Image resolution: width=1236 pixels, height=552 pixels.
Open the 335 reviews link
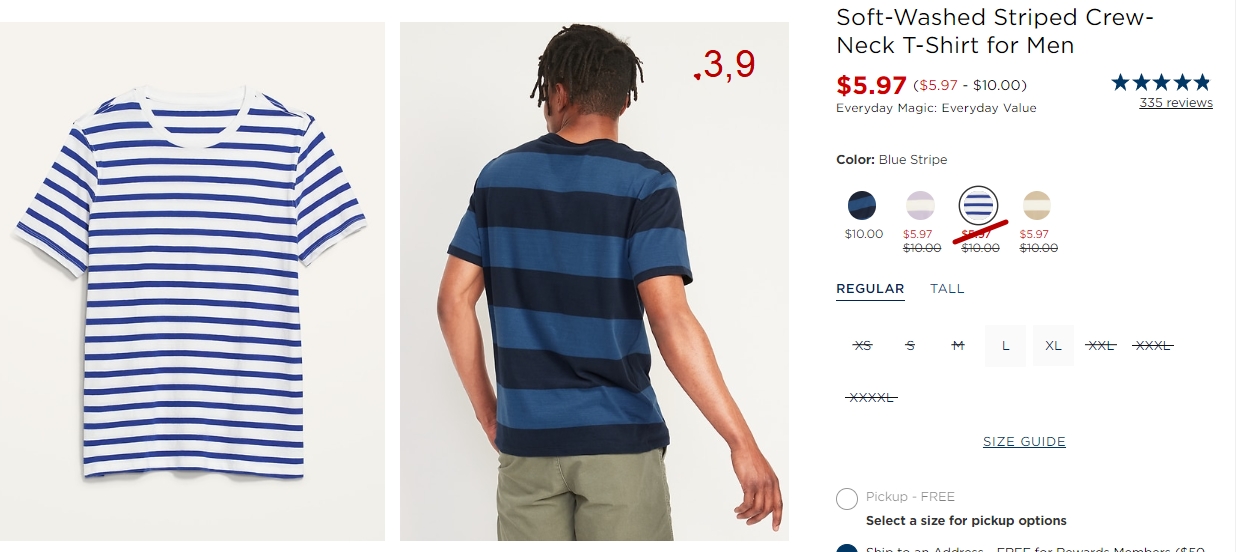coord(1176,103)
